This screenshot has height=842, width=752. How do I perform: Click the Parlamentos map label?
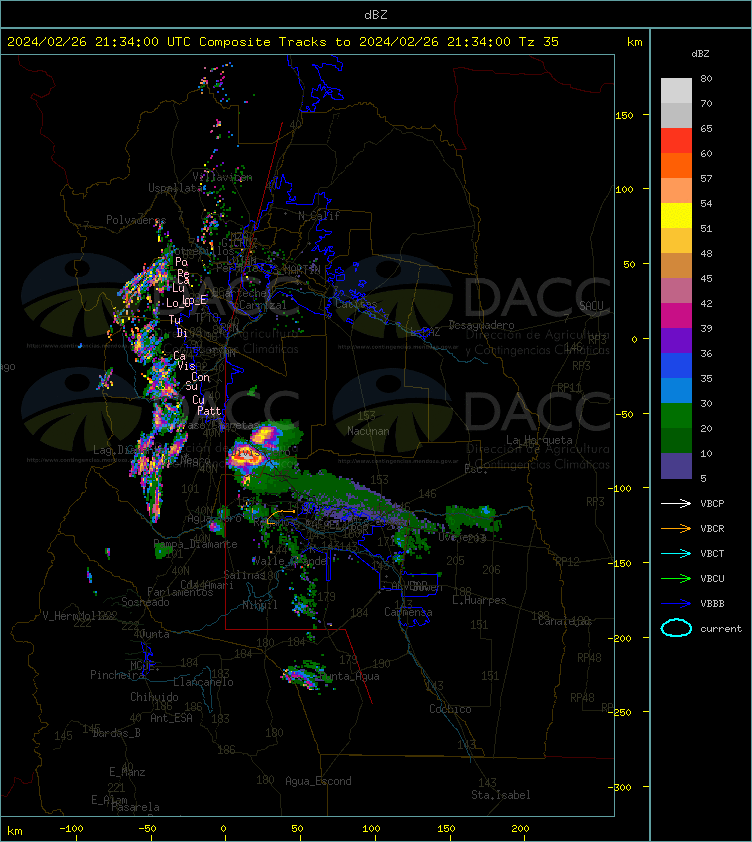[x=180, y=592]
